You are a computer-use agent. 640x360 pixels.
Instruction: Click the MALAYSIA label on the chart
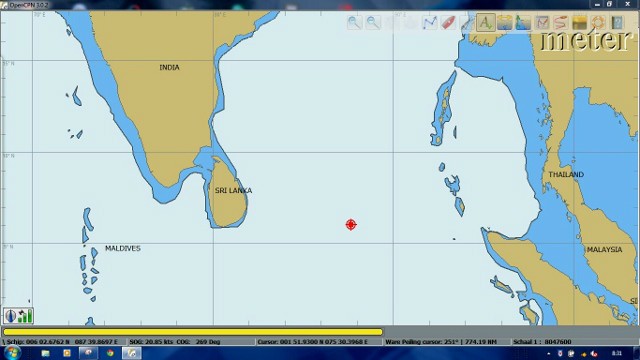point(604,249)
